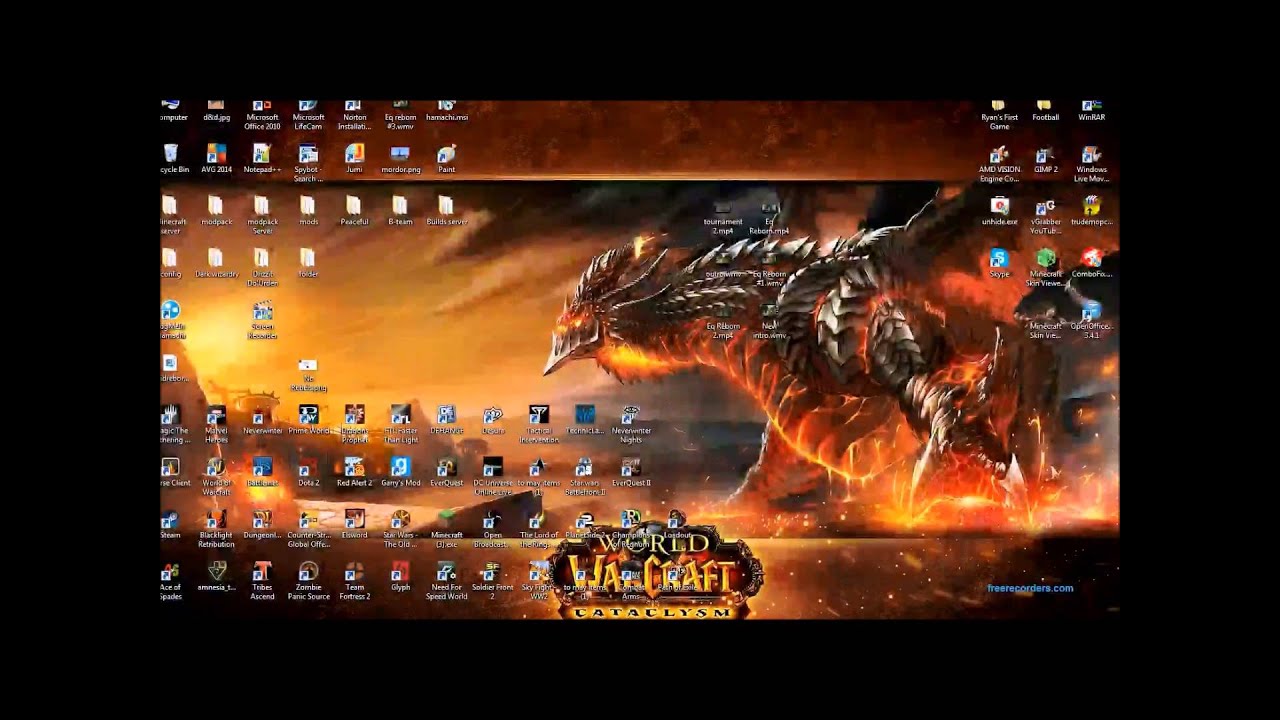Viewport: 1280px width, 720px height.
Task: Select the EverQuest II shortcut
Action: (631, 472)
